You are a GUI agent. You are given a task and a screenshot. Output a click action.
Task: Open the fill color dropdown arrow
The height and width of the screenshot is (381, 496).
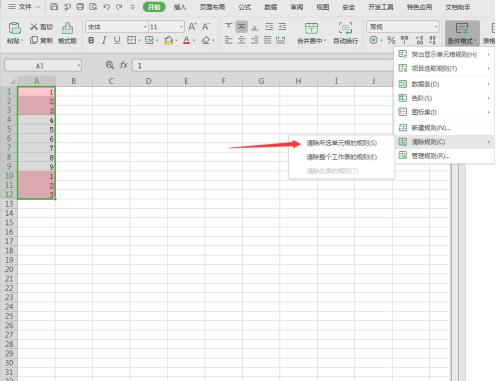coord(176,41)
